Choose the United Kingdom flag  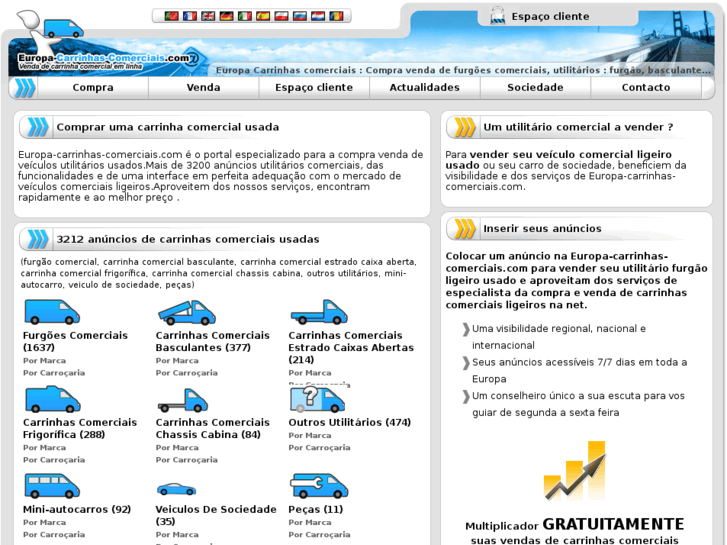[x=208, y=16]
